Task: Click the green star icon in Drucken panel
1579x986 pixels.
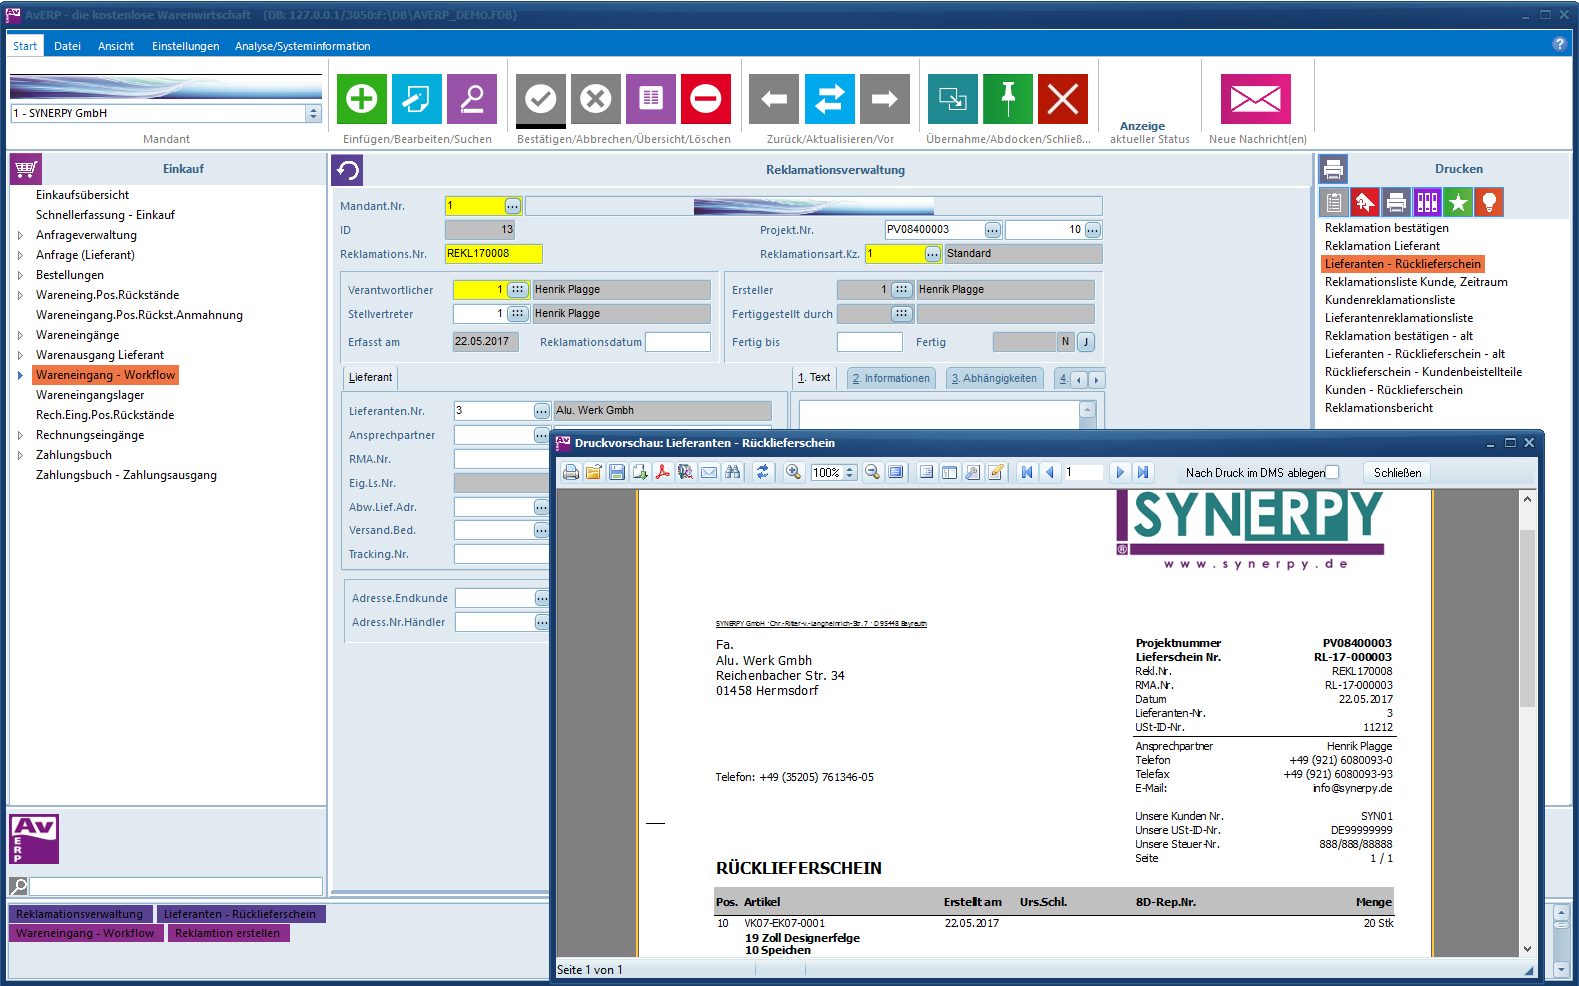Action: tap(1458, 203)
